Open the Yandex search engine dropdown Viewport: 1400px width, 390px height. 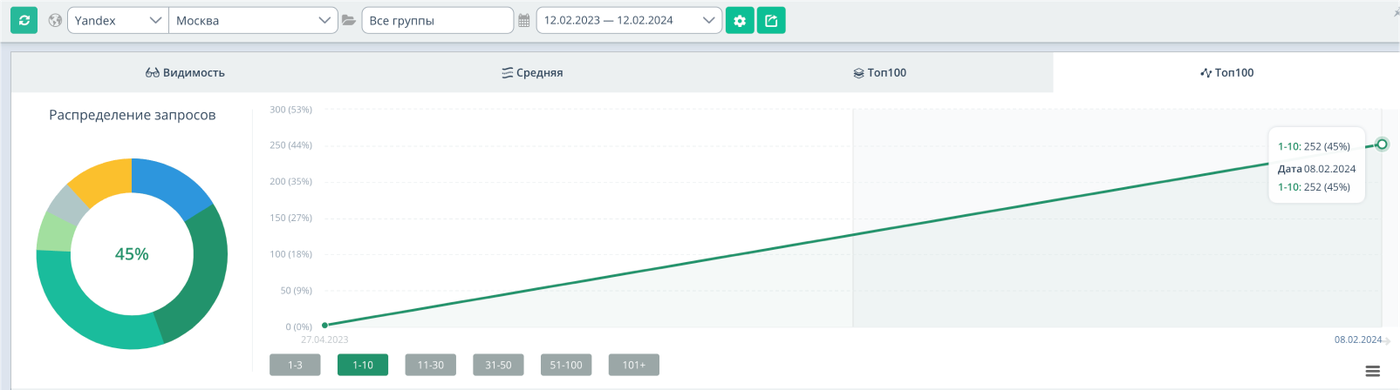(118, 20)
